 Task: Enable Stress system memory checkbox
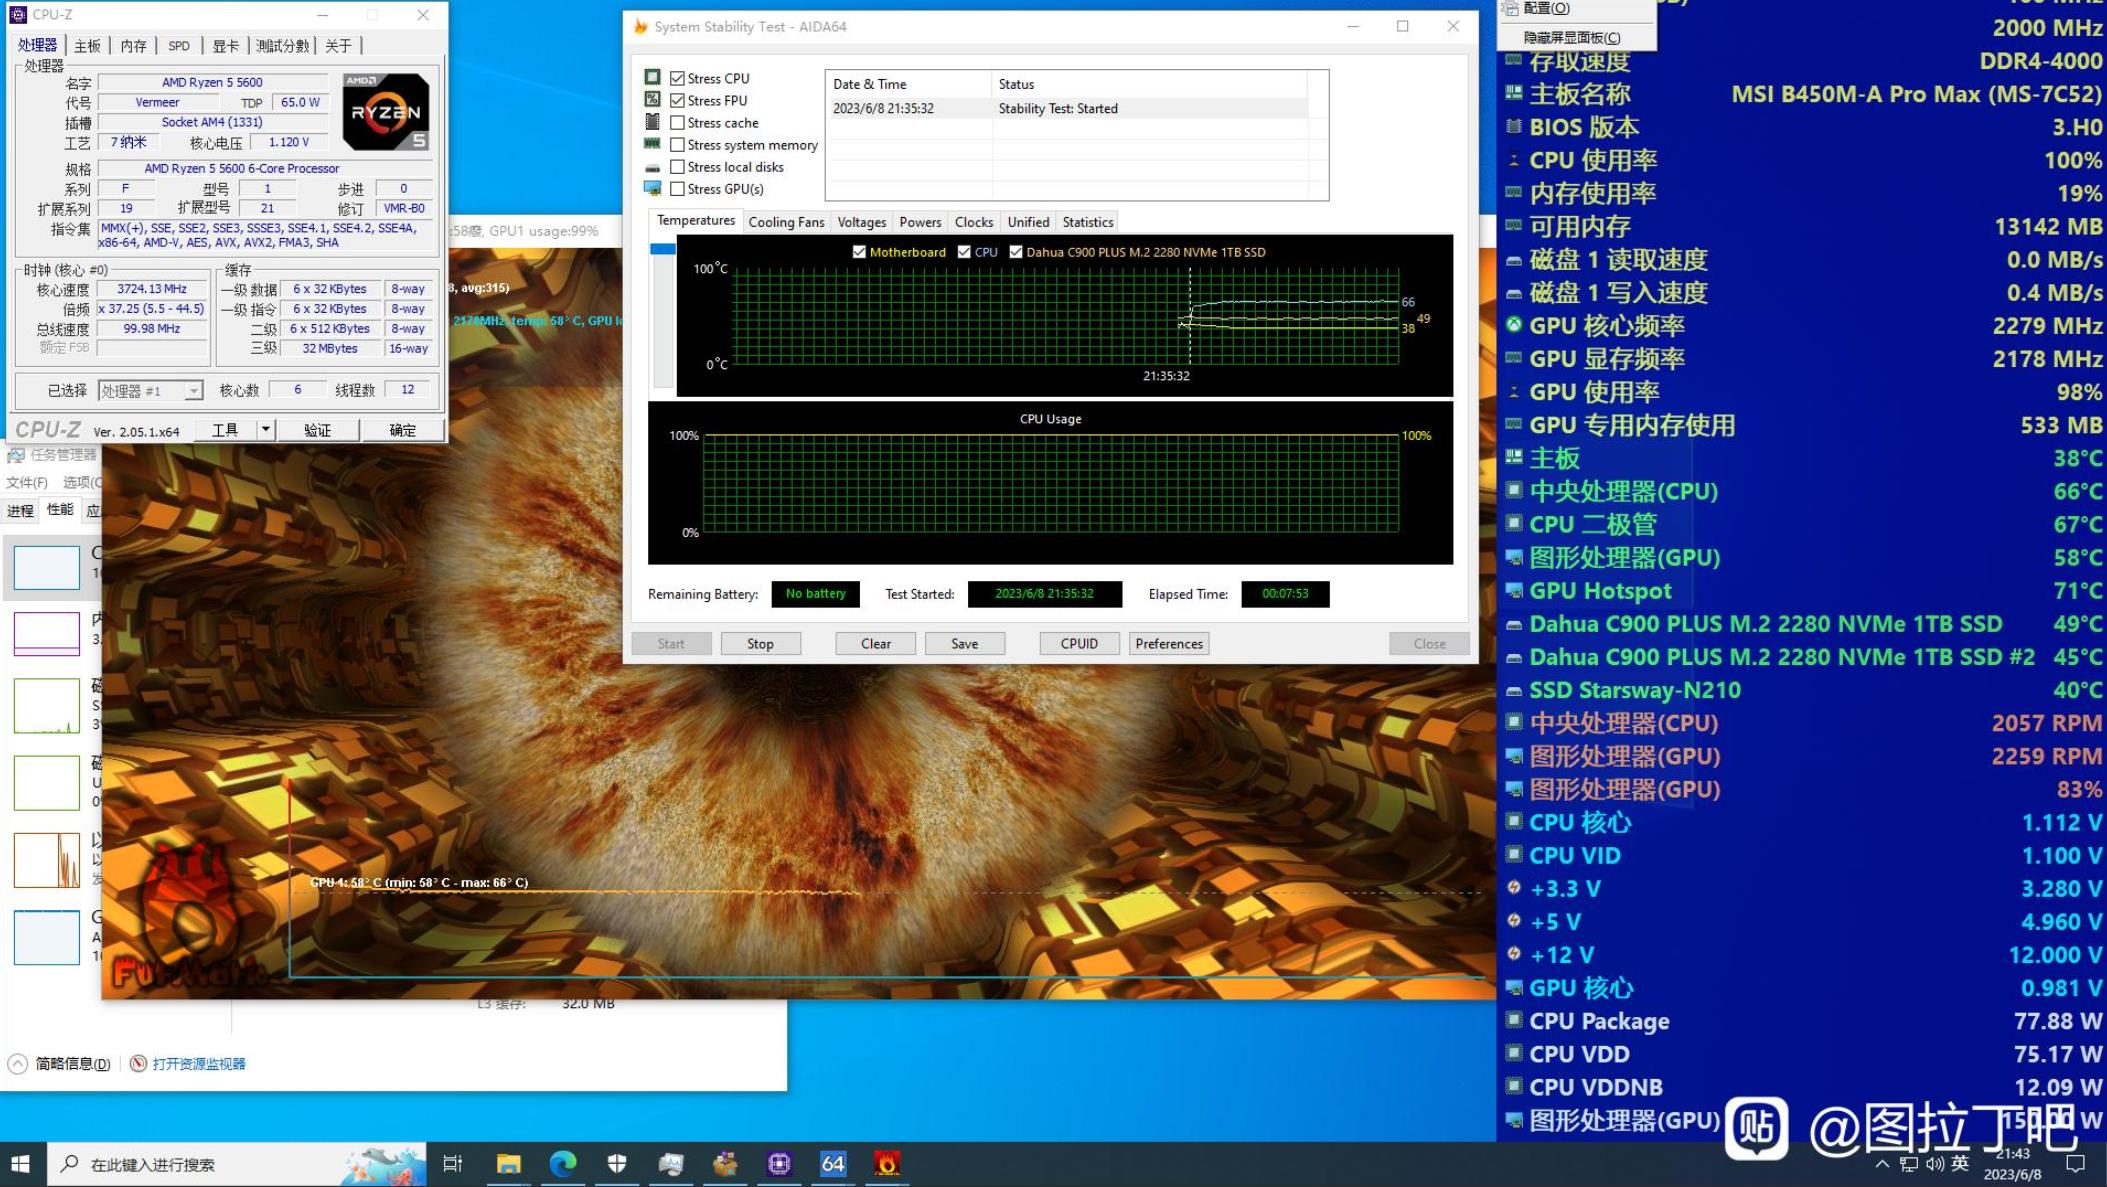678,145
